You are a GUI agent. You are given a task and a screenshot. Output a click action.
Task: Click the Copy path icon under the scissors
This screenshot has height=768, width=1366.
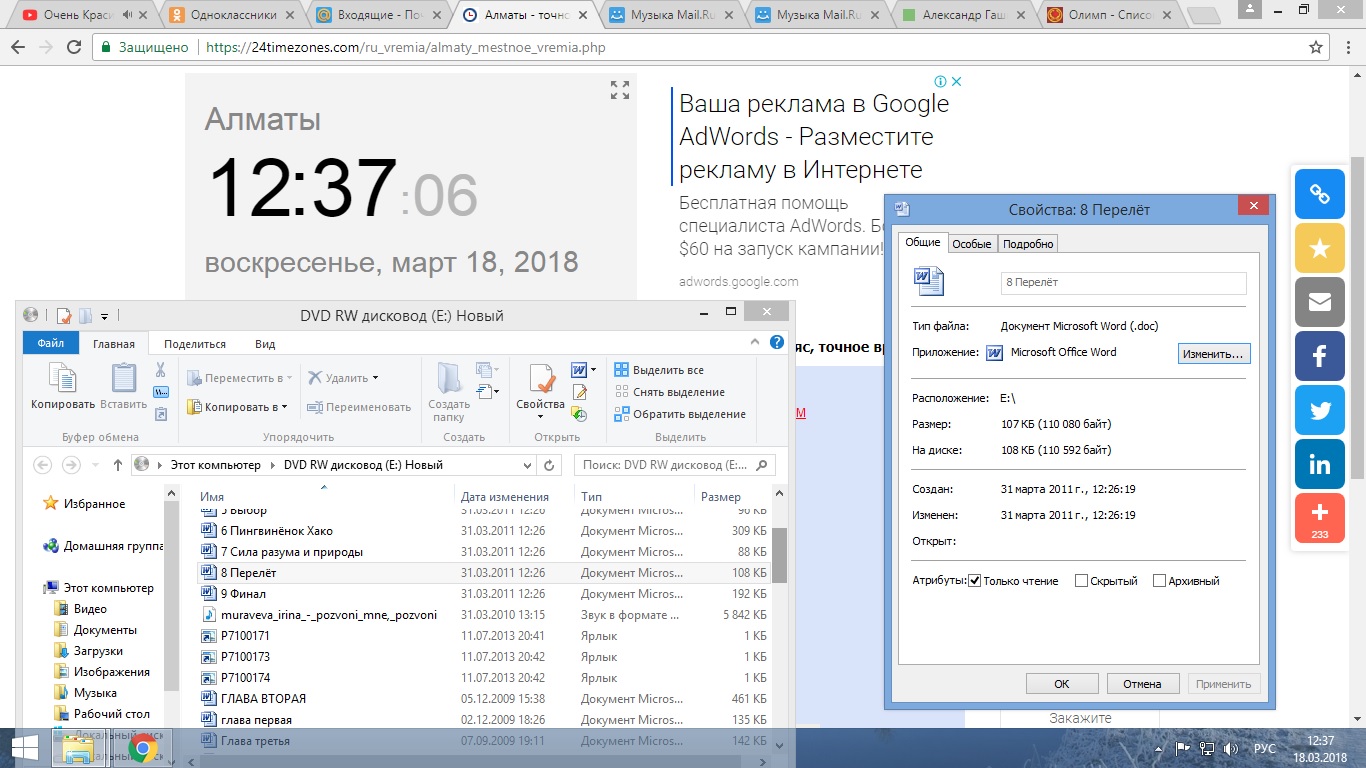(x=160, y=390)
